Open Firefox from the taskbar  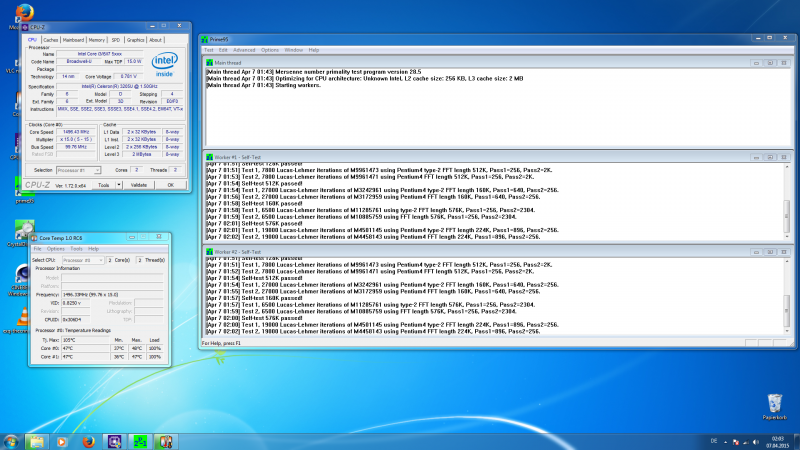click(x=88, y=442)
